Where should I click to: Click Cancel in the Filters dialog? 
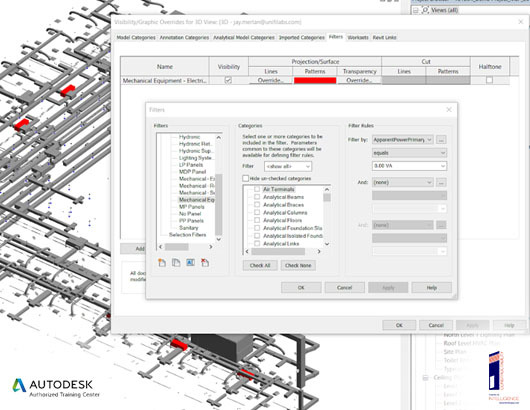pyautogui.click(x=344, y=288)
